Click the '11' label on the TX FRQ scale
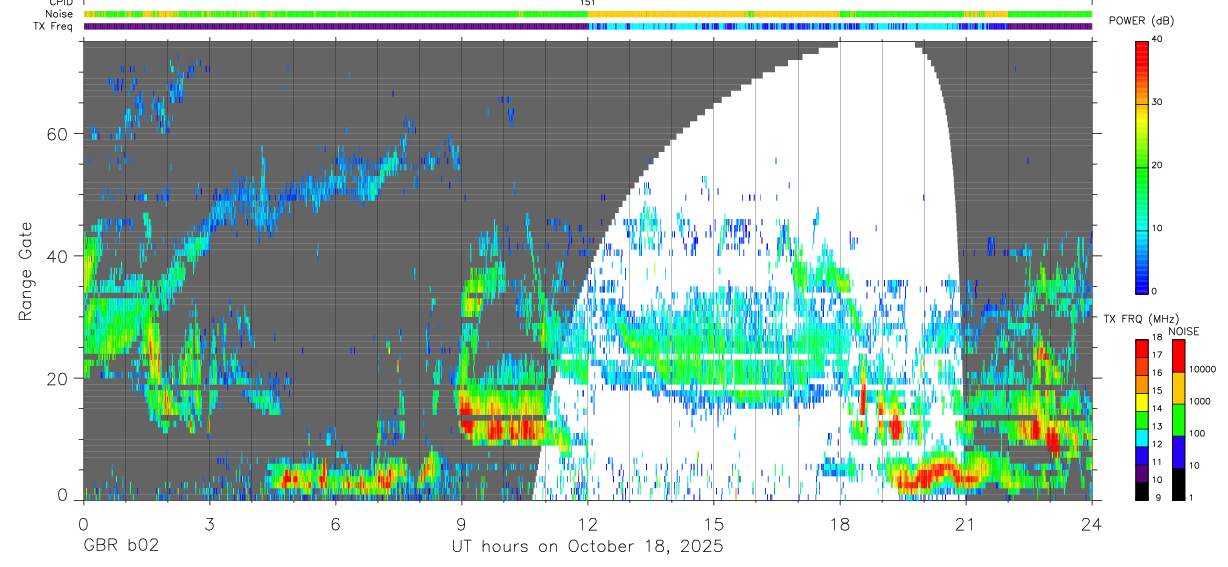Image resolution: width=1228 pixels, height=567 pixels. pyautogui.click(x=1158, y=462)
